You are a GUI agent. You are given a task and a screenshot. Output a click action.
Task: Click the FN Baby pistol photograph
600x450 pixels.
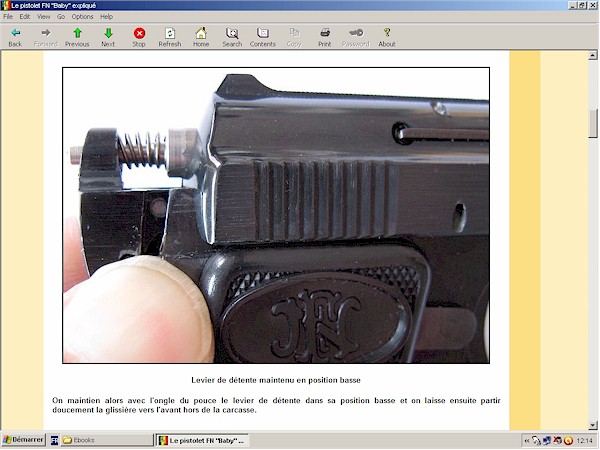pyautogui.click(x=276, y=215)
